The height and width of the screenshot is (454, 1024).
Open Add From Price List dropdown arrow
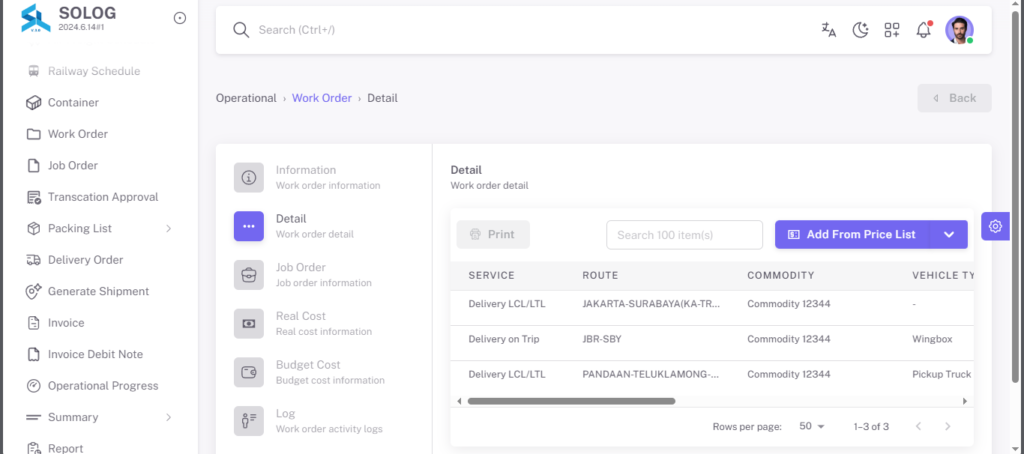(x=949, y=235)
